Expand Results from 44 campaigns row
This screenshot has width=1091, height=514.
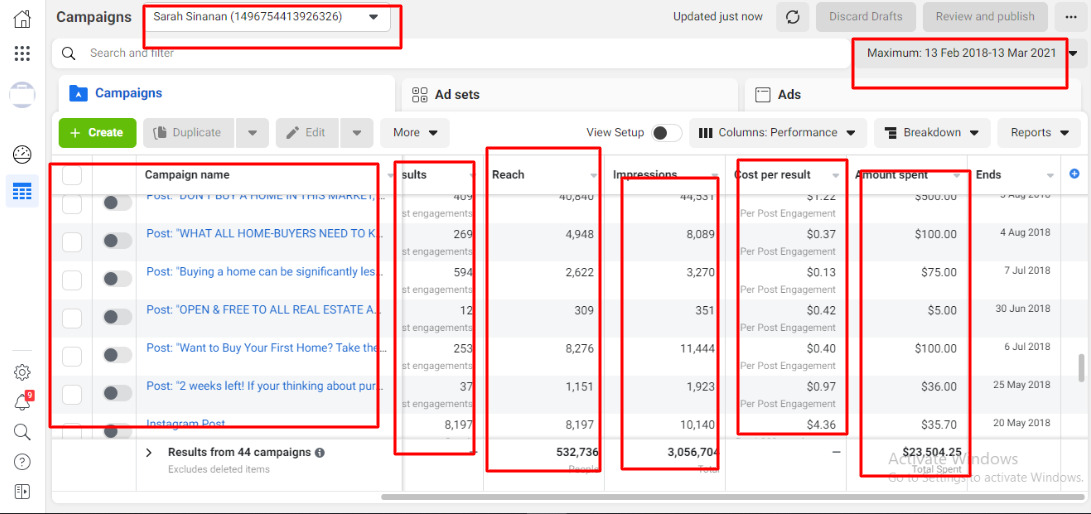149,453
